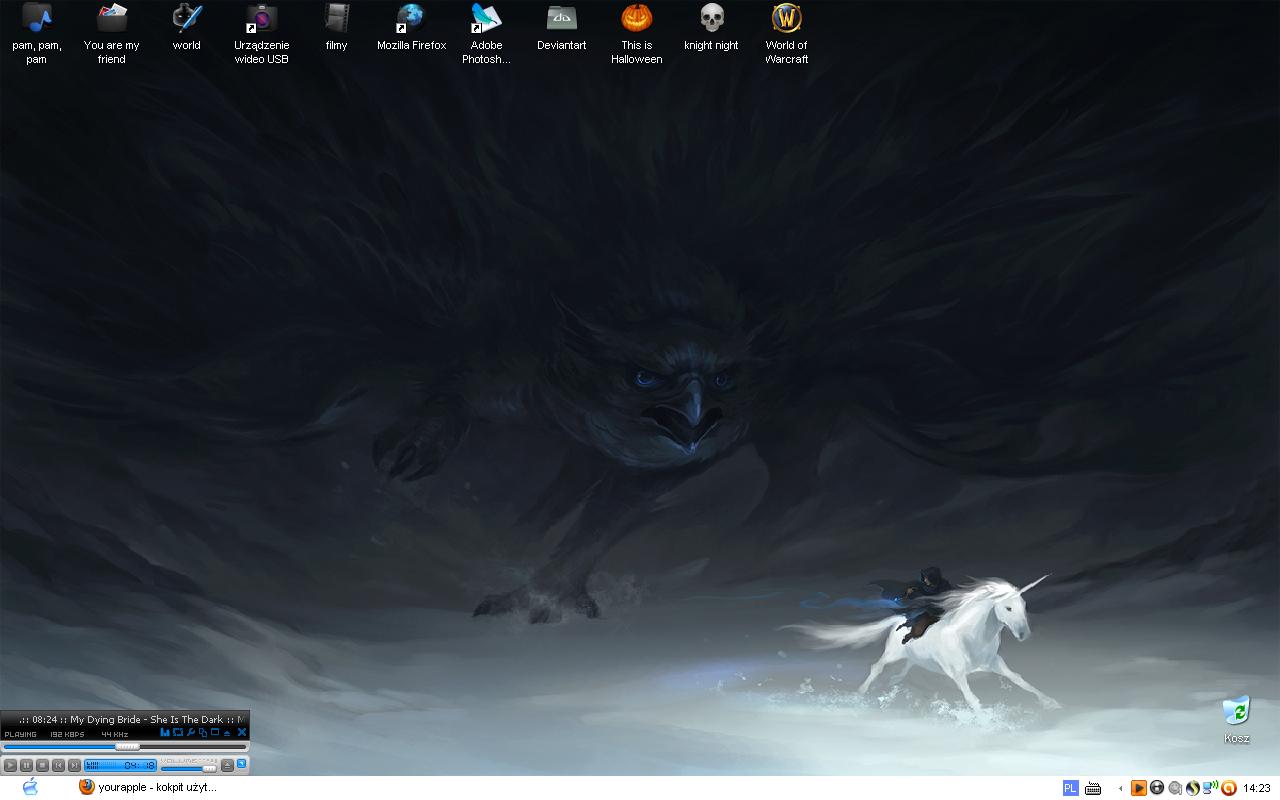
Task: Skip to the previous track
Action: [58, 765]
